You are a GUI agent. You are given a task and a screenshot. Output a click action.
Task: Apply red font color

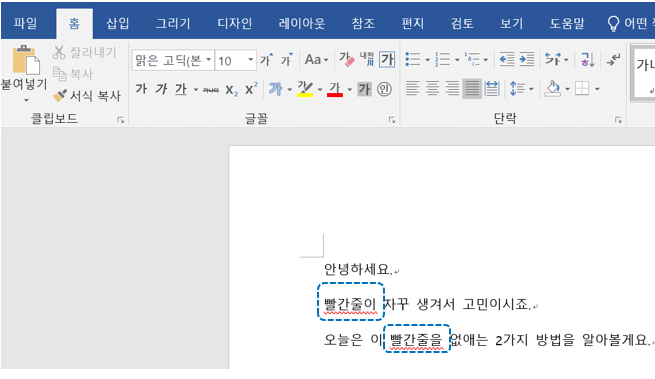coord(335,89)
